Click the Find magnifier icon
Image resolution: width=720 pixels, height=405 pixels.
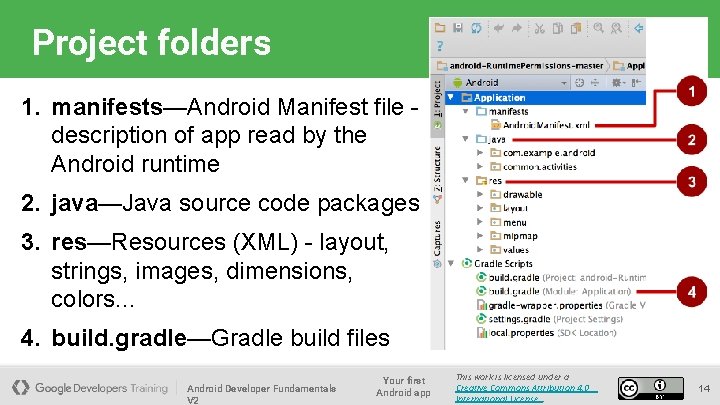(x=598, y=28)
